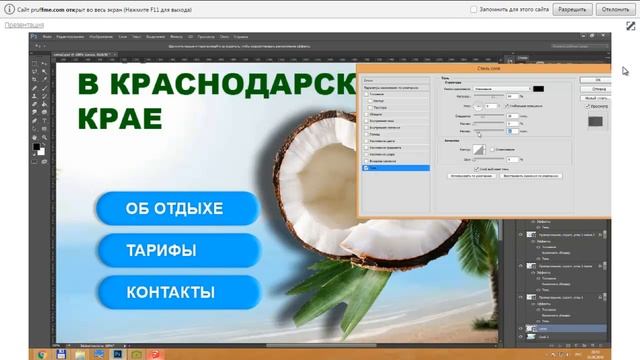Select the Eraser tool
The width and height of the screenshot is (640, 360).
pos(35,104)
